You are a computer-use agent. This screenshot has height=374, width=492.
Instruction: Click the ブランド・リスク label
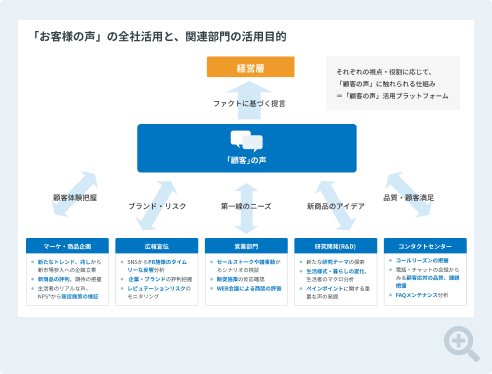point(157,206)
